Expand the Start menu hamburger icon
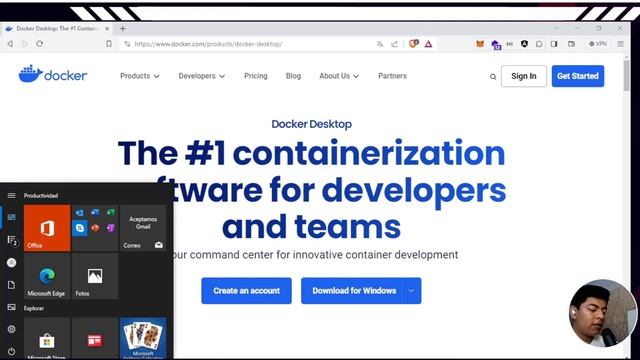640x360 pixels. coord(11,196)
